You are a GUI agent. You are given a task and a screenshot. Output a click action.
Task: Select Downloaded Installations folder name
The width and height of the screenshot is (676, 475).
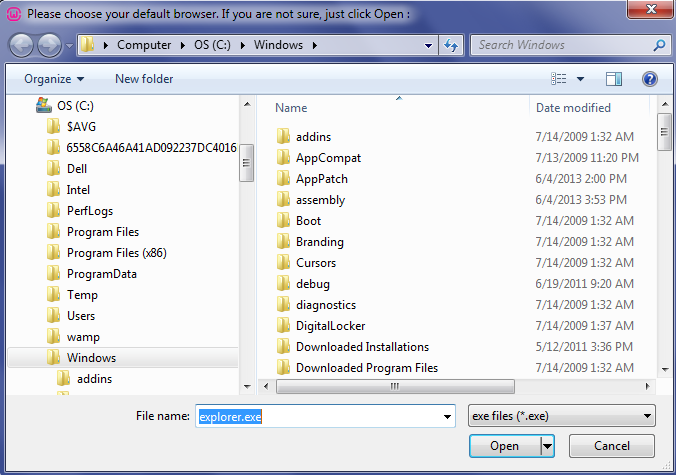362,347
